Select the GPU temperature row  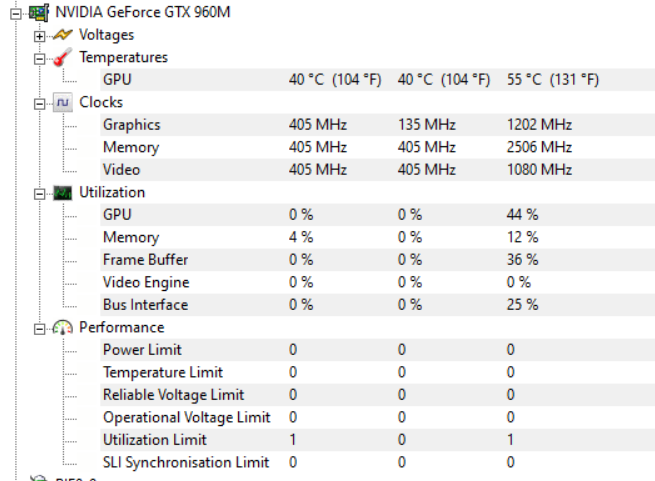coord(378,80)
